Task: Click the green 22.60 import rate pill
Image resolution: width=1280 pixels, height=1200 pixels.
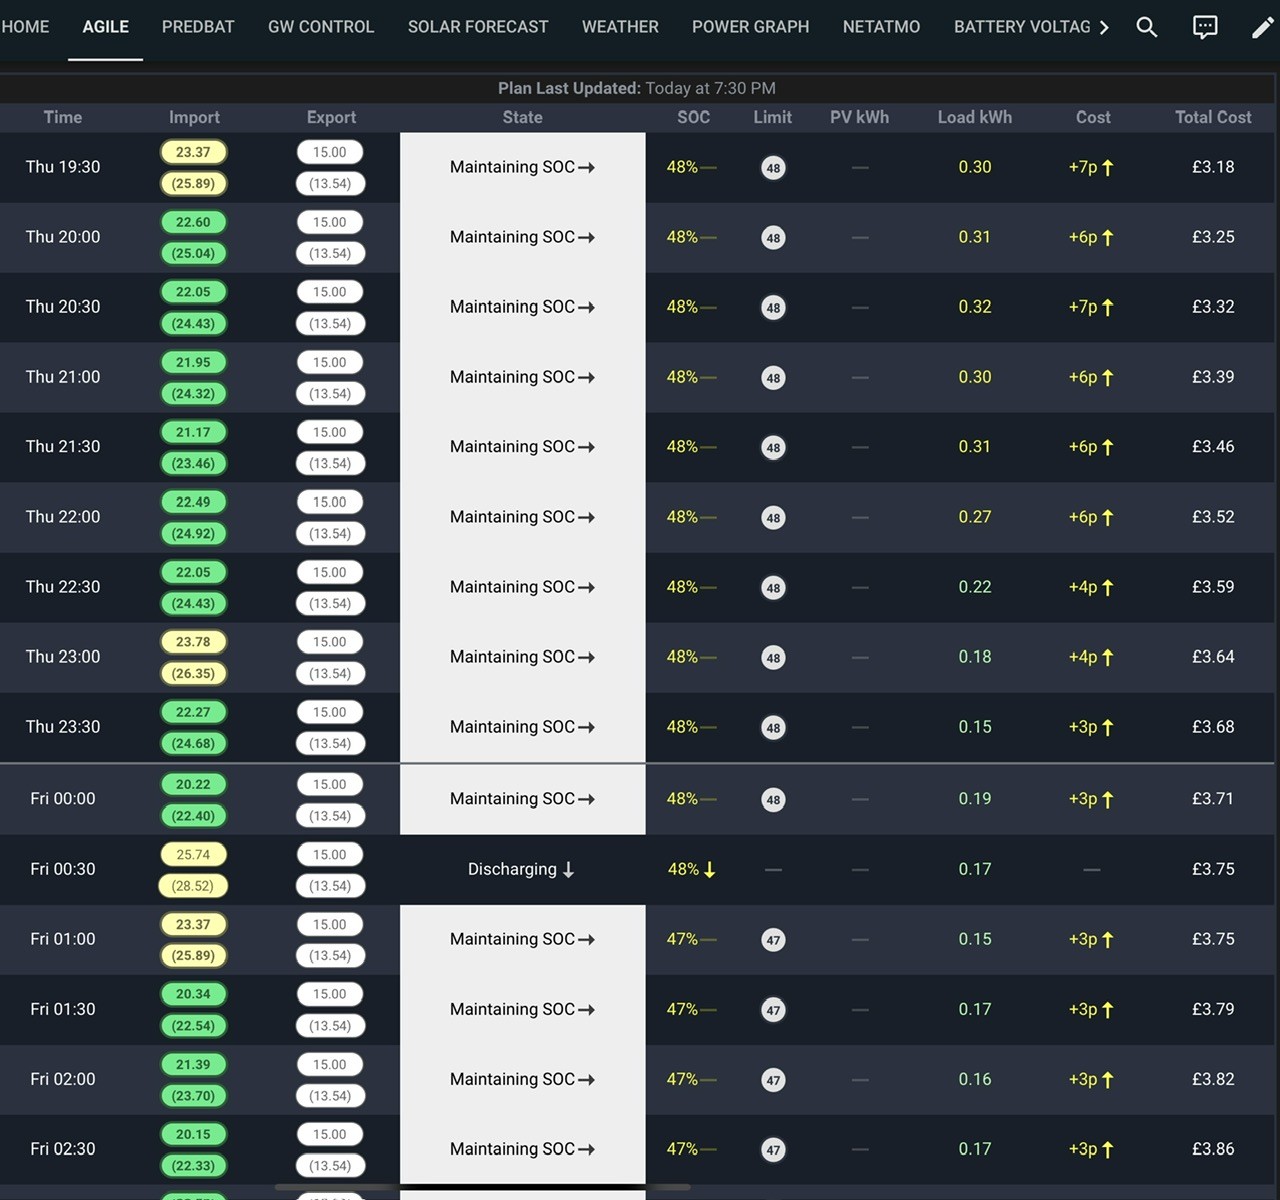Action: point(193,222)
